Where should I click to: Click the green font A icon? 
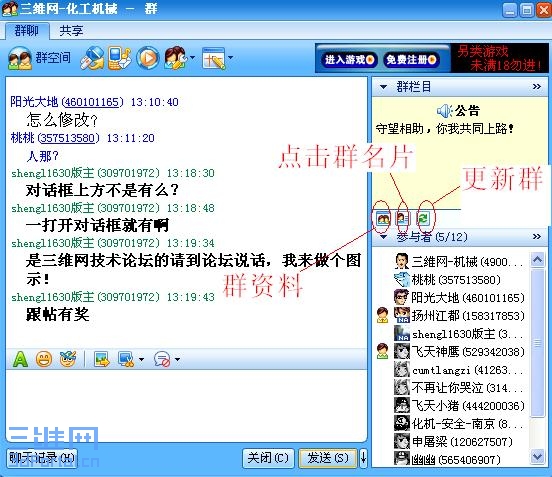click(x=20, y=359)
